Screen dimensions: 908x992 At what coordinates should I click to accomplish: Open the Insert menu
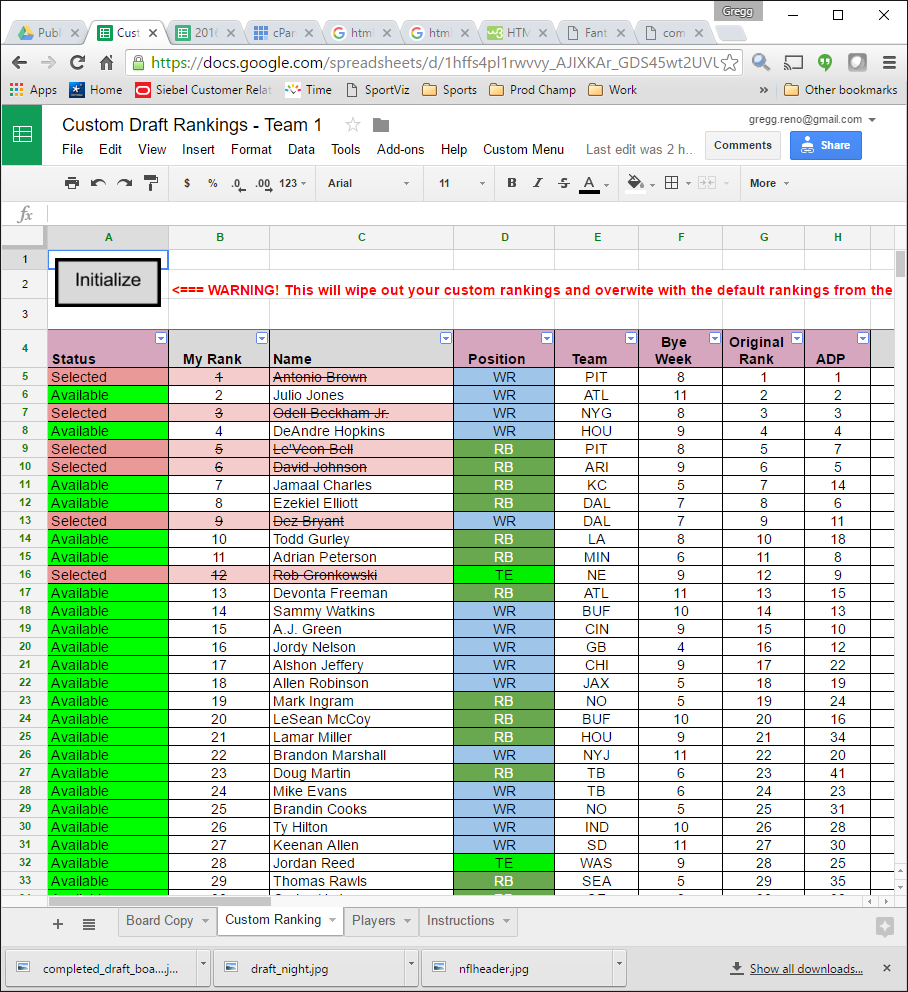click(x=198, y=150)
